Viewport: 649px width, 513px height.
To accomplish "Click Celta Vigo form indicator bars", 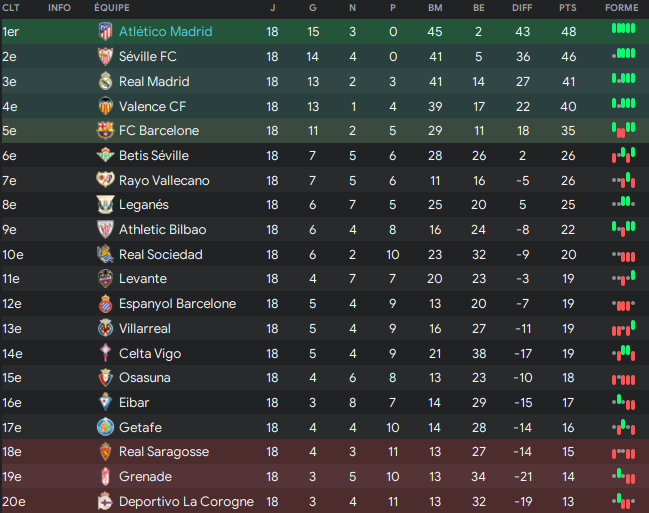I will pos(623,352).
